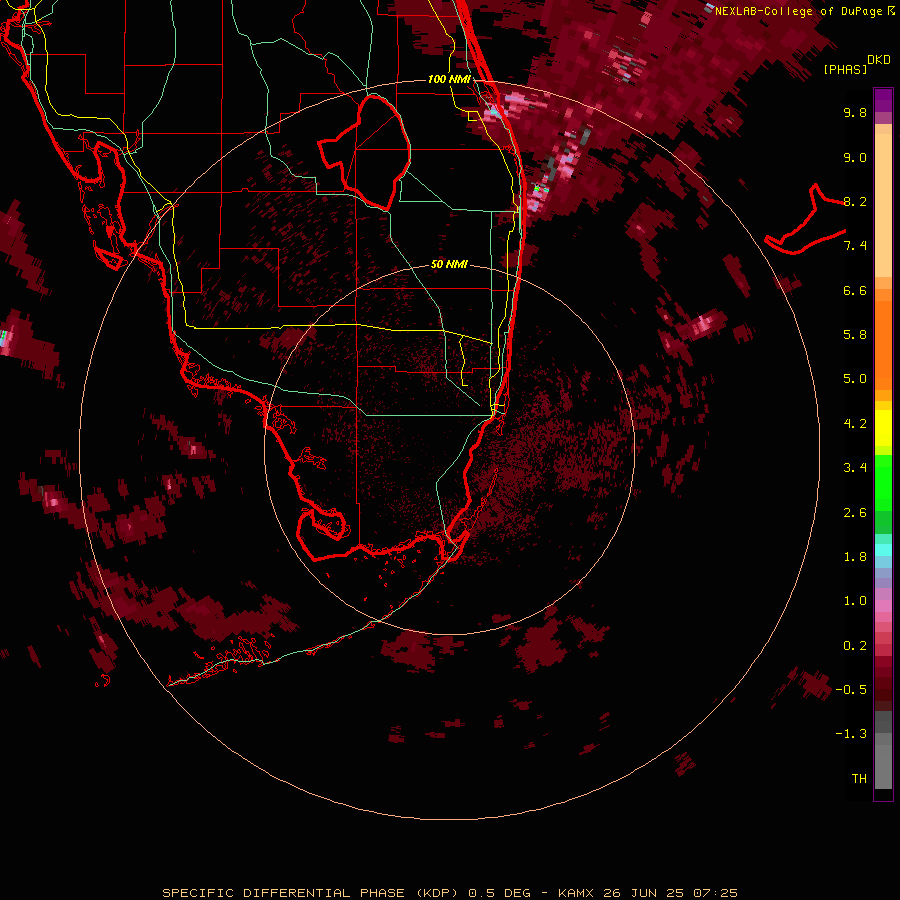
Task: Click the -0.5 color scale value
Action: pyautogui.click(x=851, y=690)
